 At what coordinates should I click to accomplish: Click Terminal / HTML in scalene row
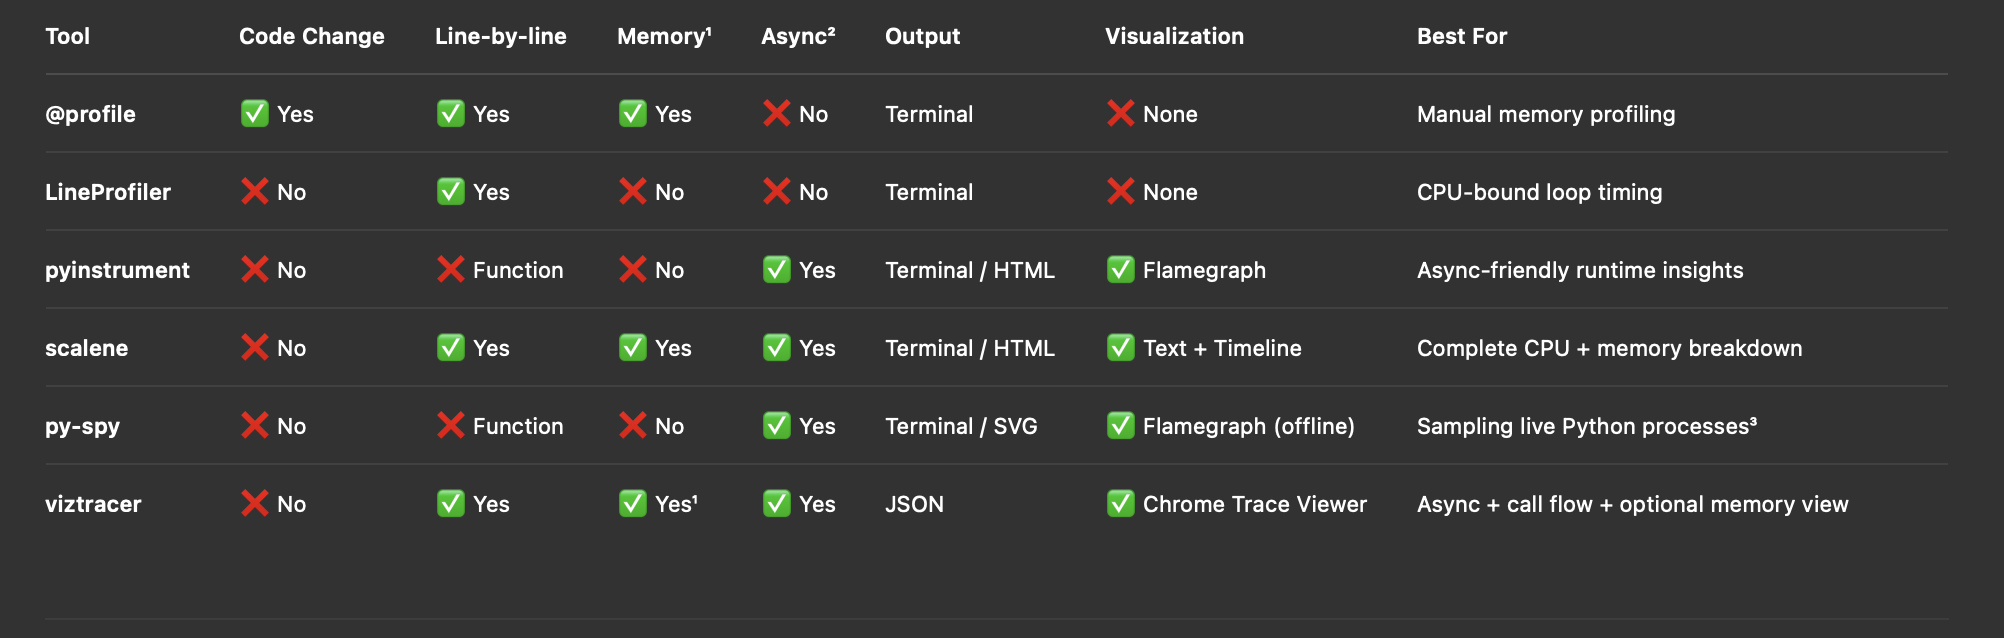pyautogui.click(x=970, y=348)
